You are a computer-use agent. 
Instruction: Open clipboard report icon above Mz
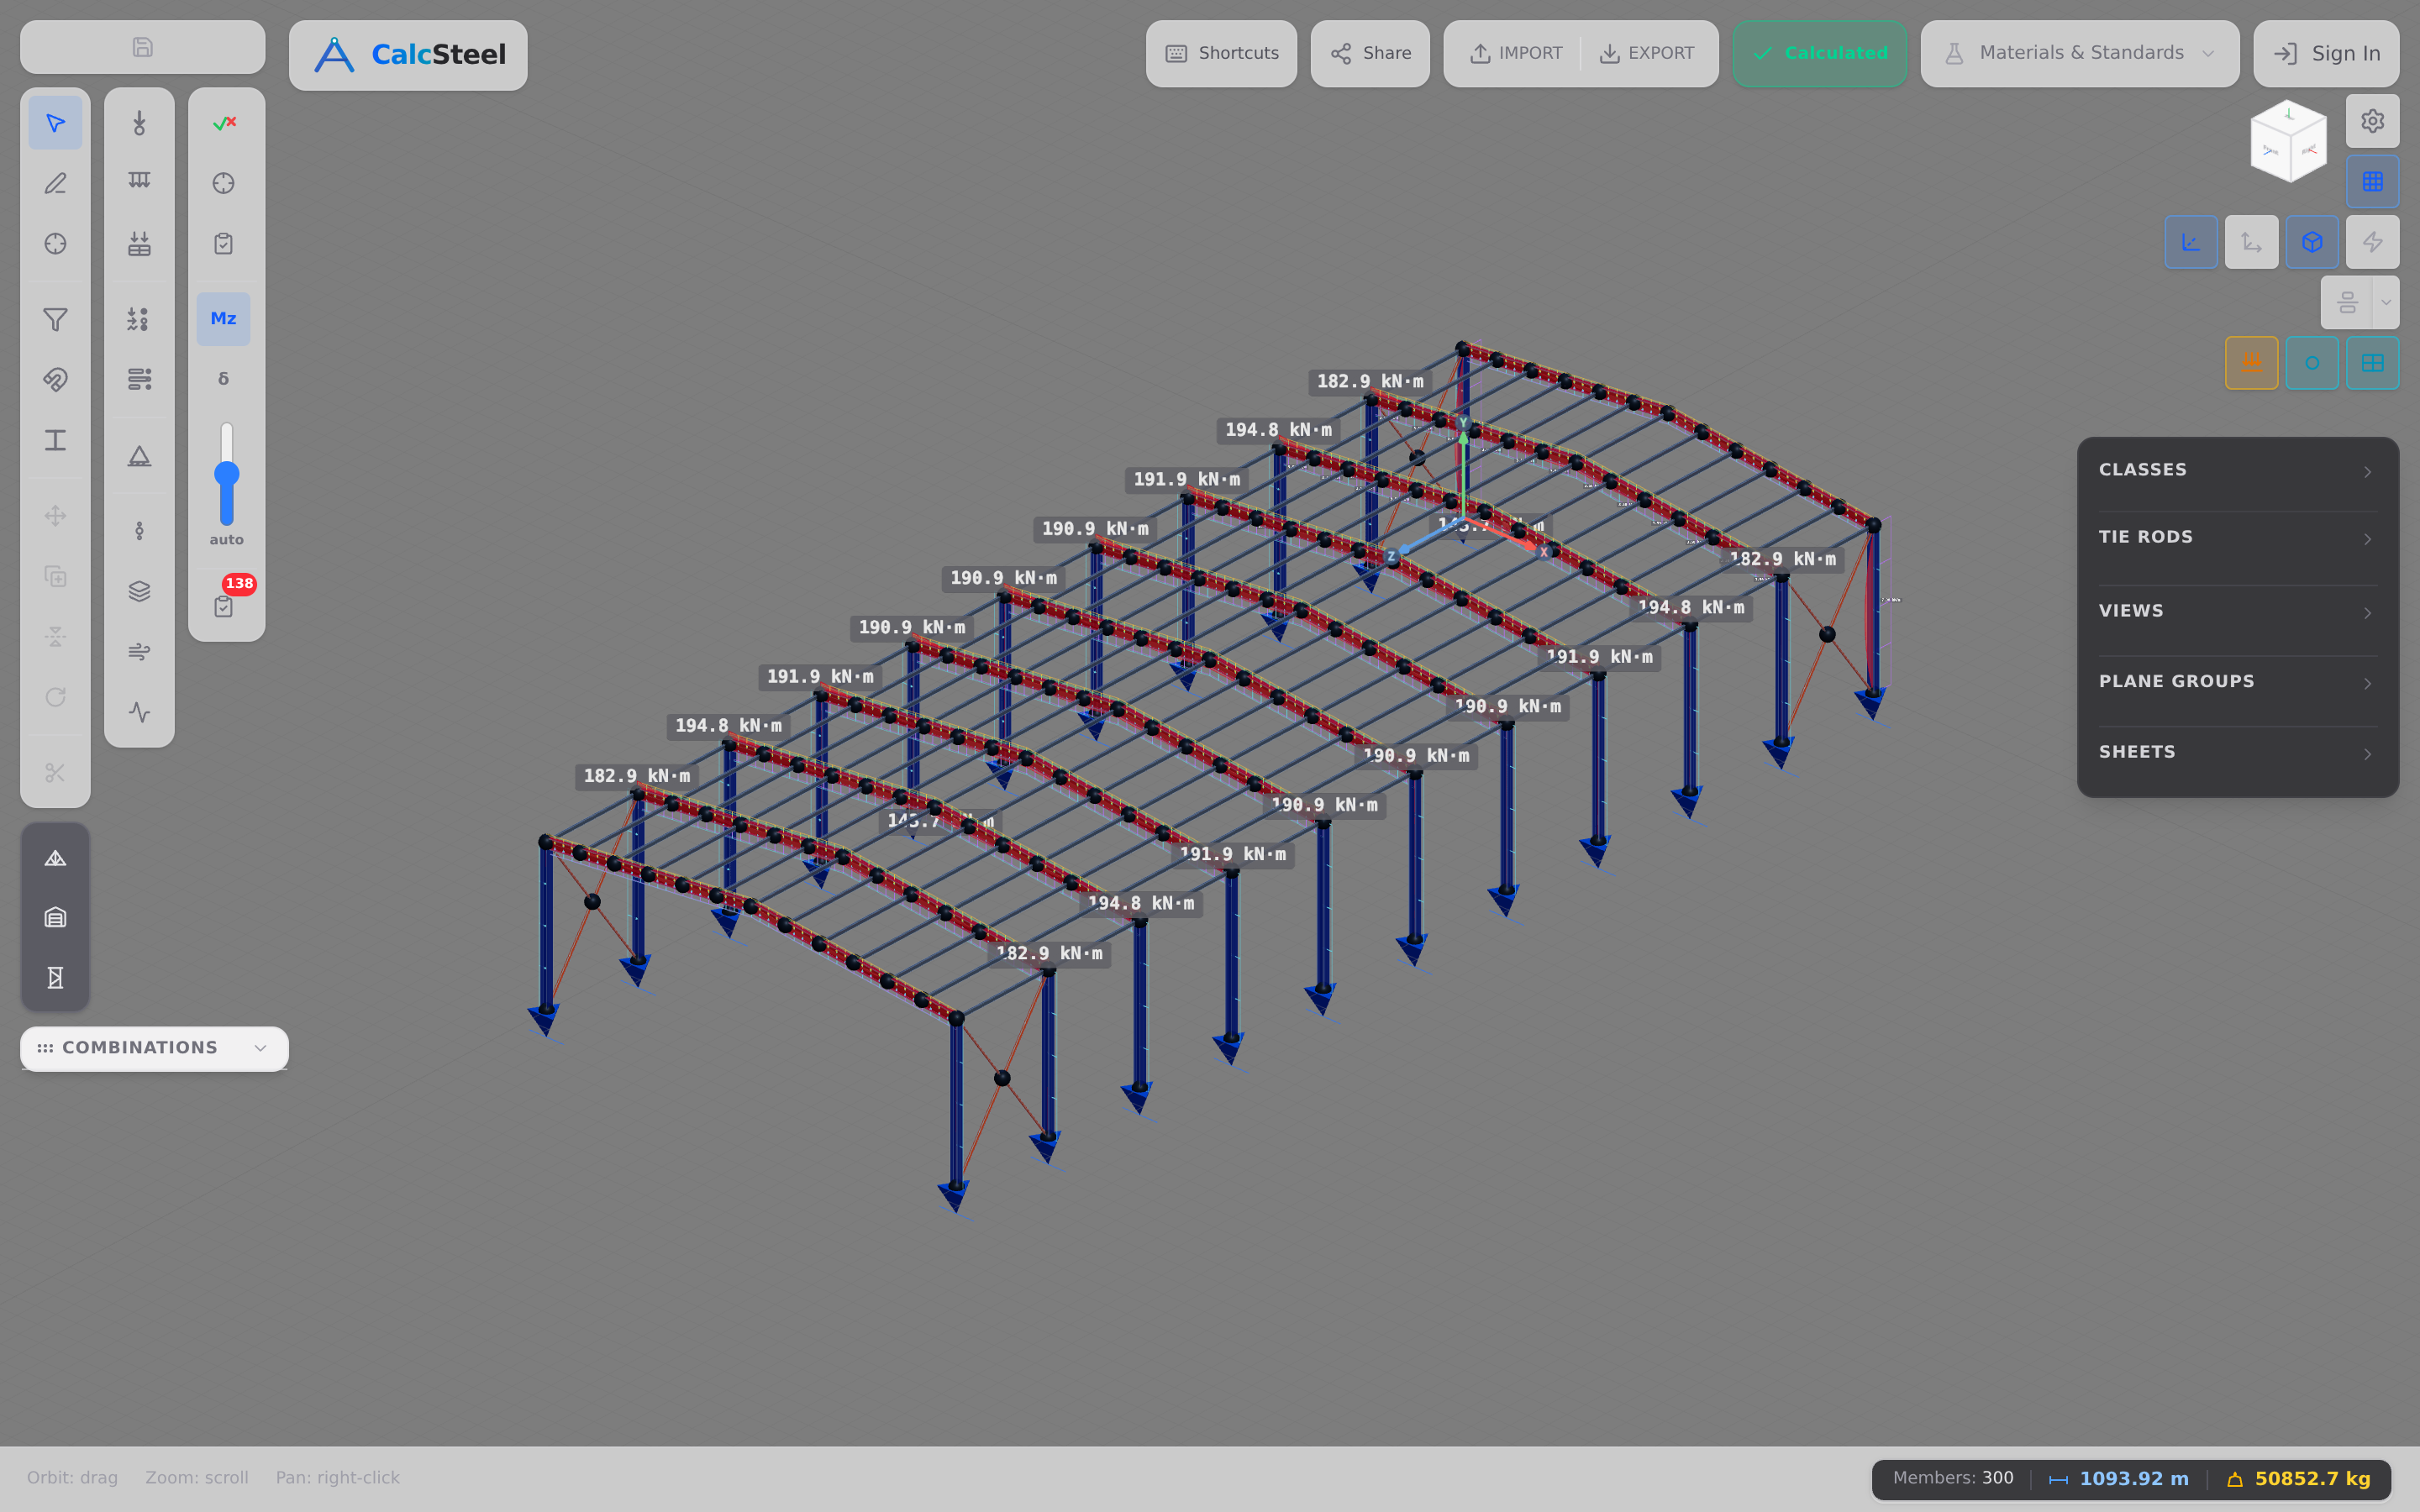(223, 244)
